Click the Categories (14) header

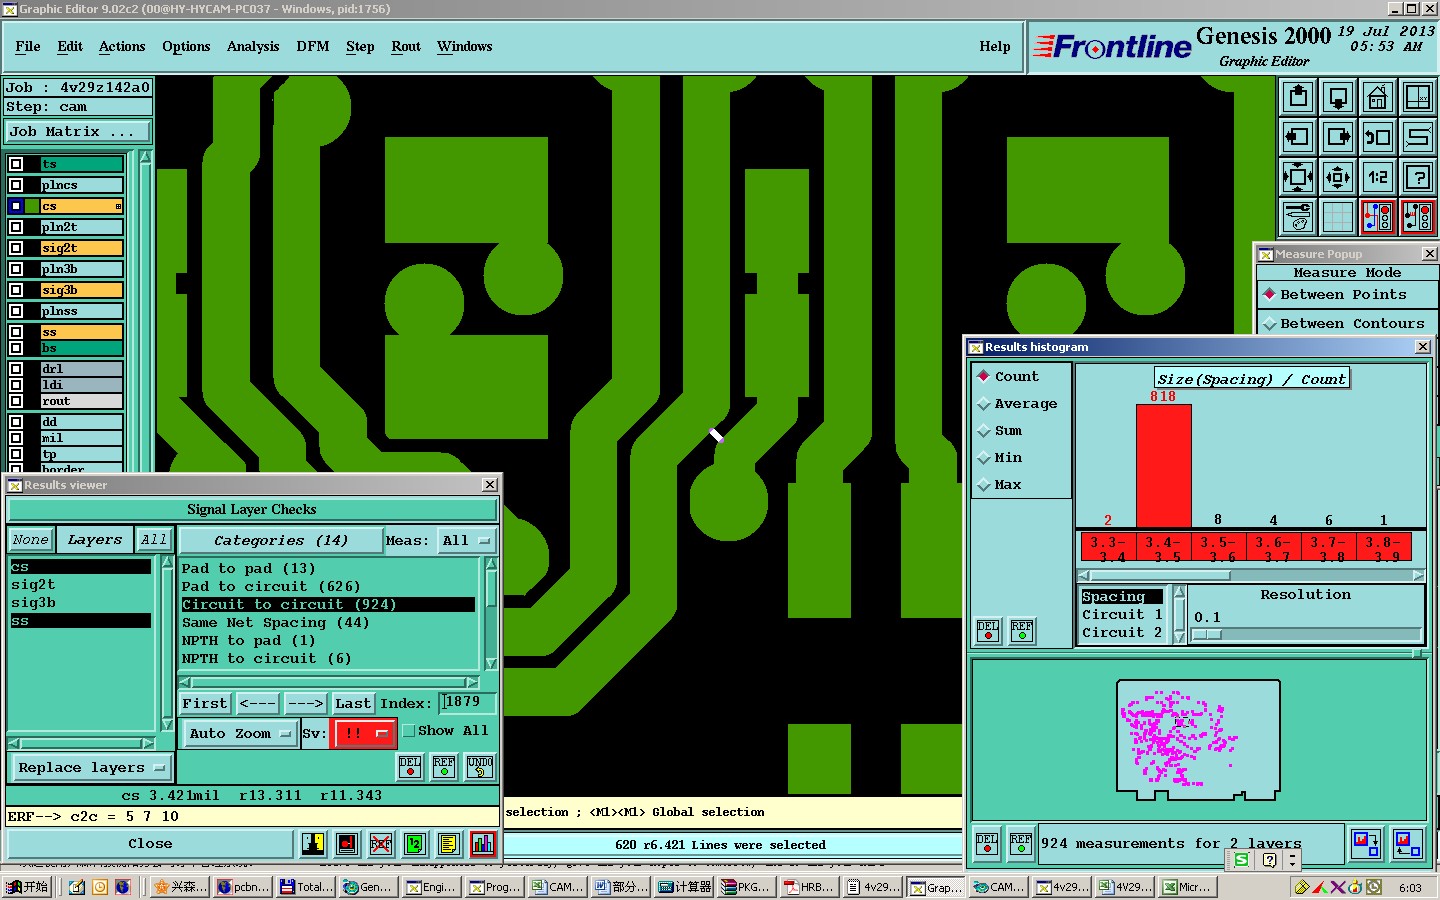[281, 541]
